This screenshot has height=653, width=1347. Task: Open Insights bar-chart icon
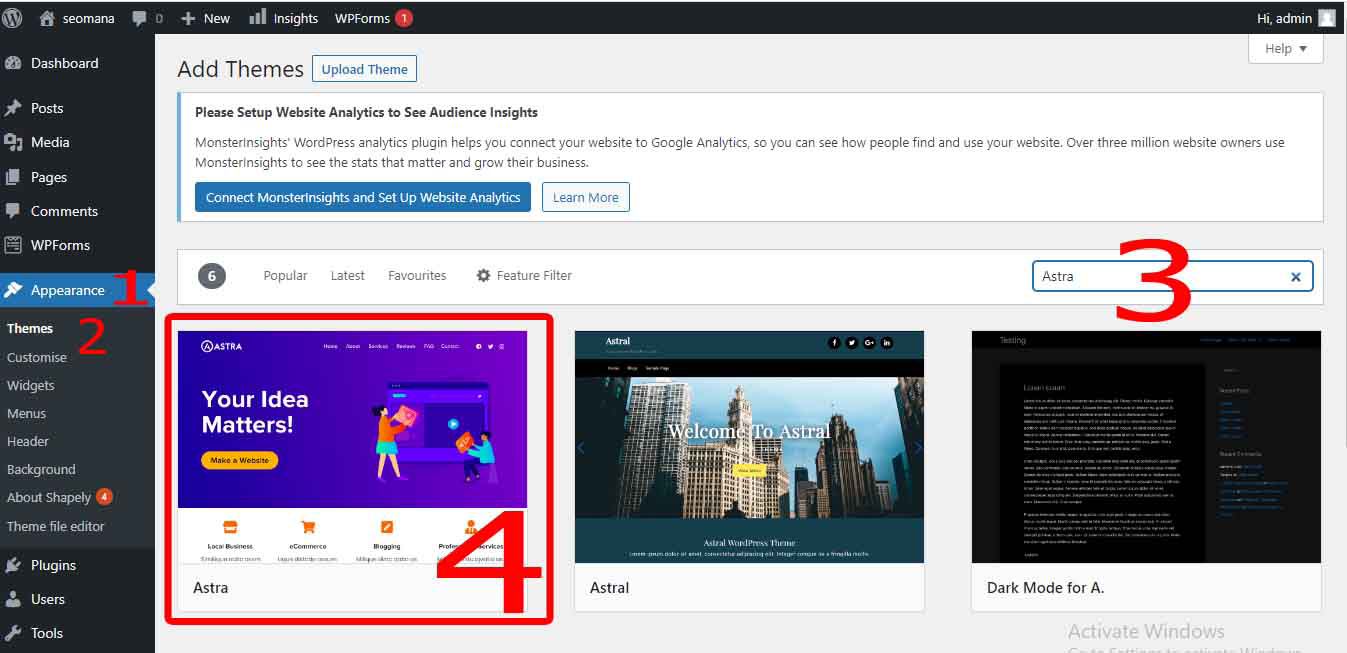tap(257, 17)
